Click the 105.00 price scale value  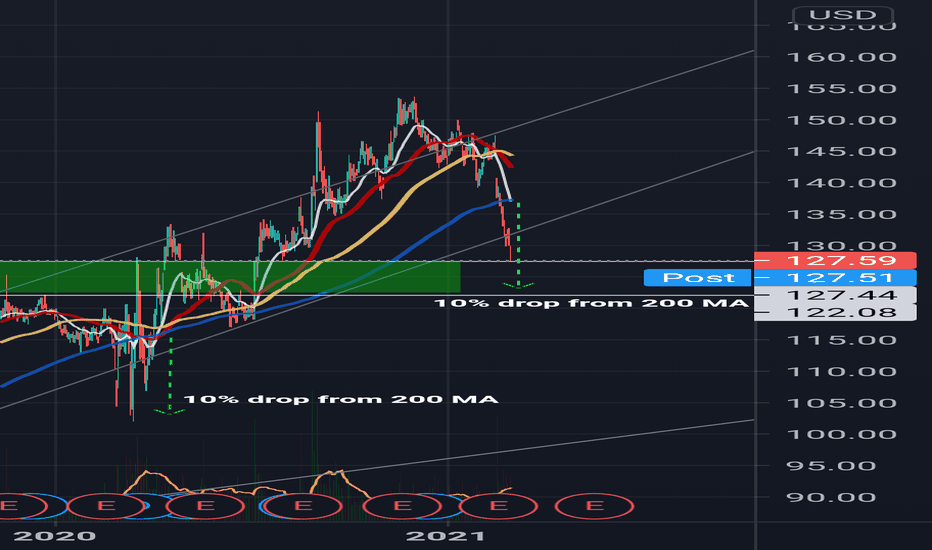[x=841, y=403]
